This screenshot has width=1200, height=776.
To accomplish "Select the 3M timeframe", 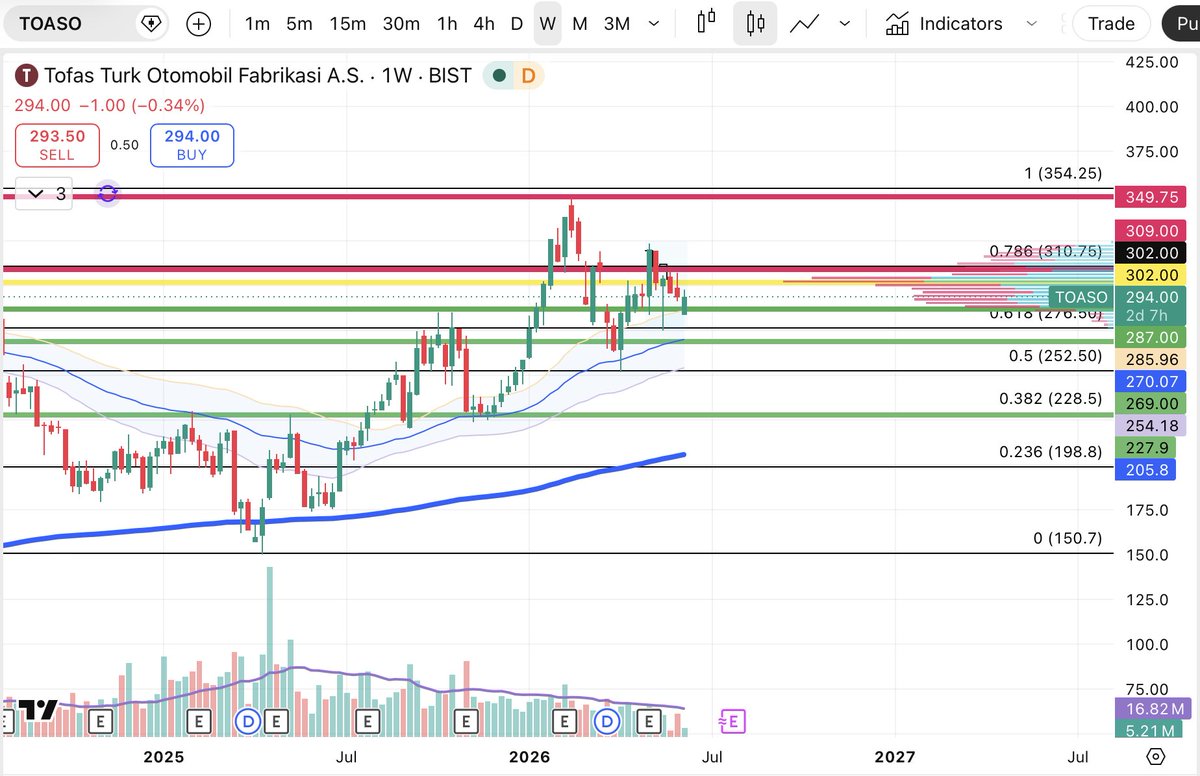I will click(x=617, y=24).
